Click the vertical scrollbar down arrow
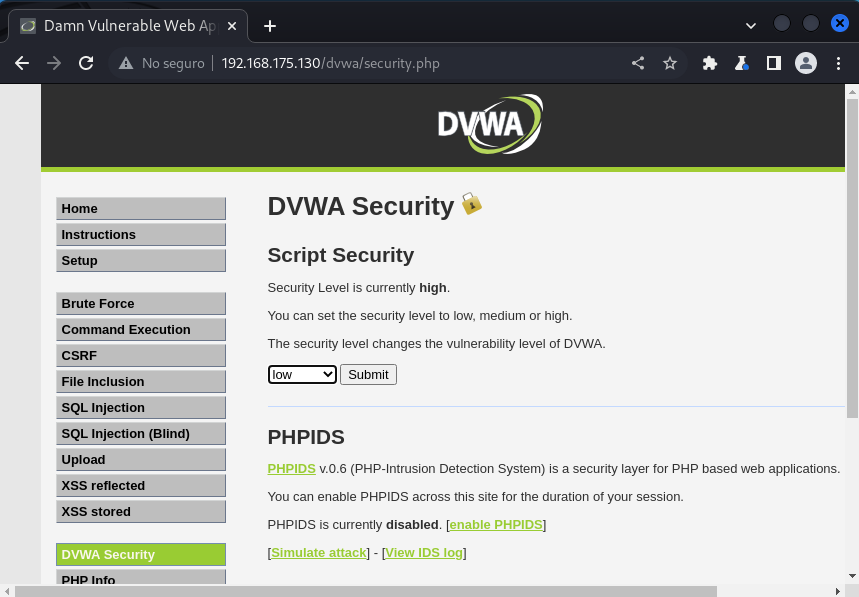Image resolution: width=859 pixels, height=597 pixels. [852, 576]
